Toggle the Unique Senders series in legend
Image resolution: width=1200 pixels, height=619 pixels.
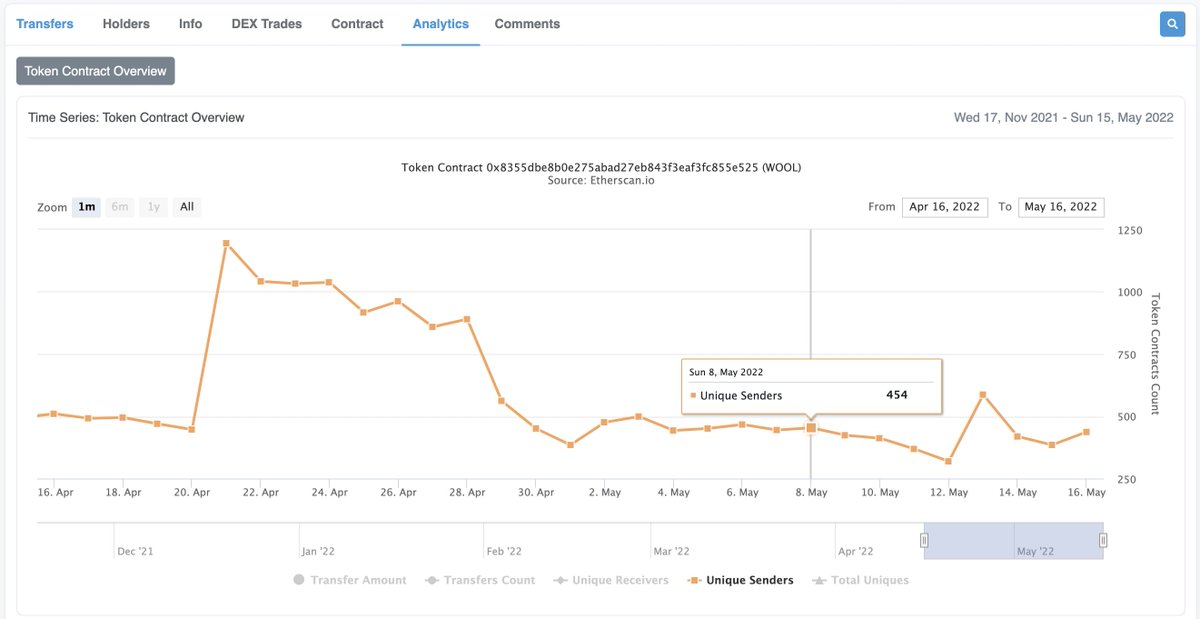coord(741,580)
